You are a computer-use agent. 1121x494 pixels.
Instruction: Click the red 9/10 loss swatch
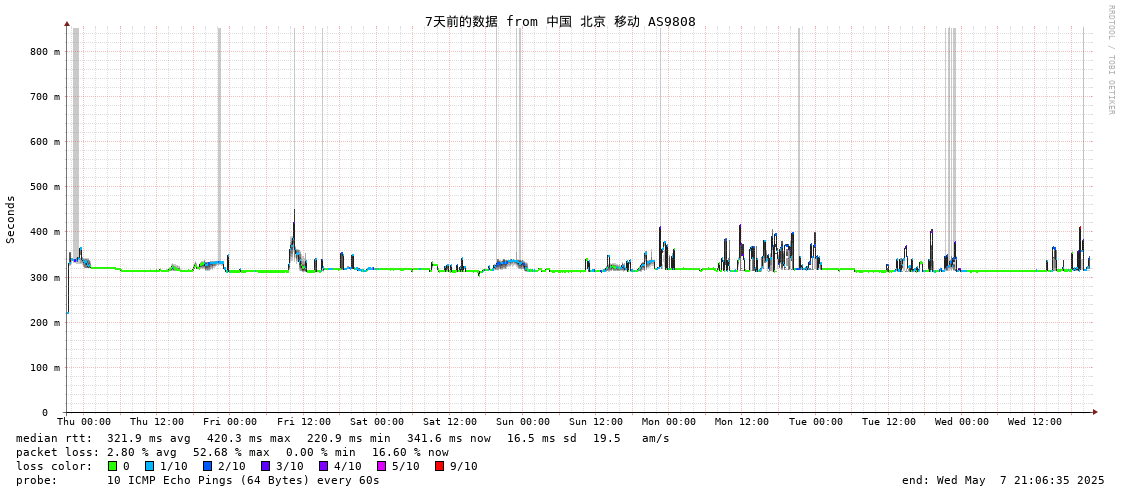[439, 466]
